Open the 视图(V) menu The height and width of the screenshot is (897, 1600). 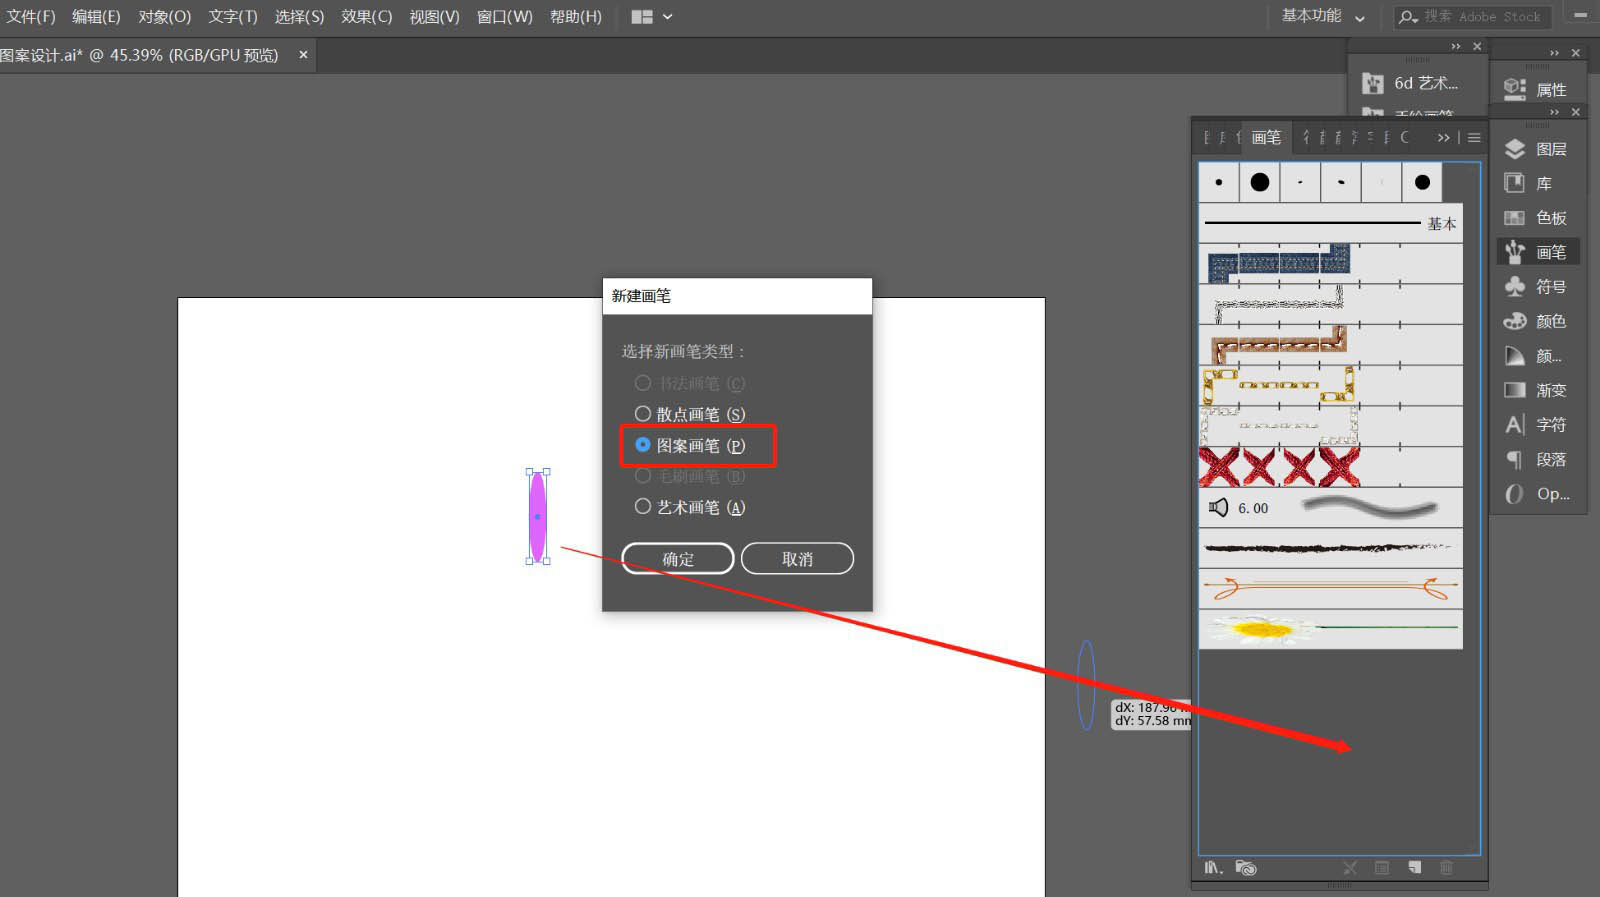coord(434,17)
